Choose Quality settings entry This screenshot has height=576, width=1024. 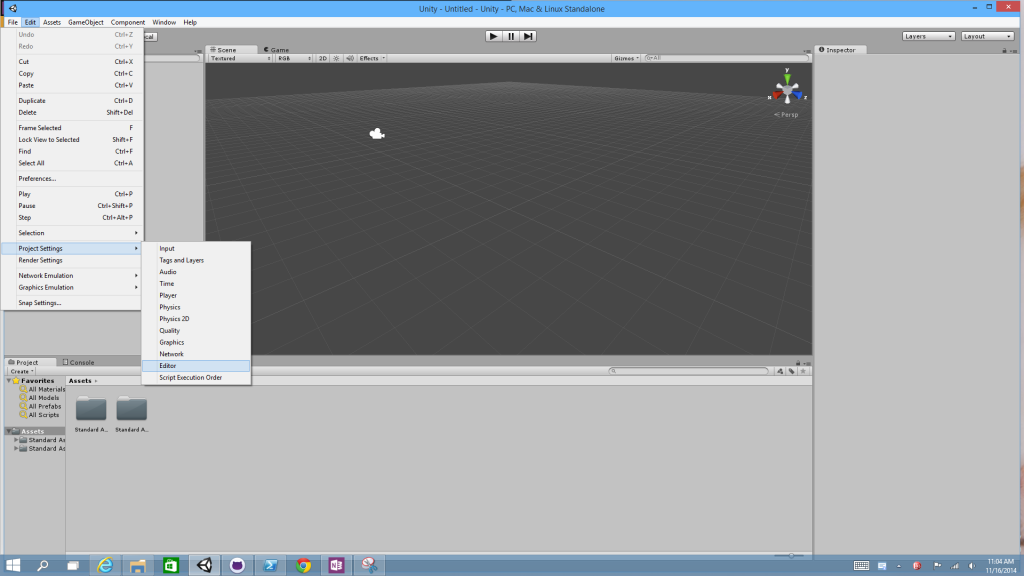pyautogui.click(x=196, y=330)
